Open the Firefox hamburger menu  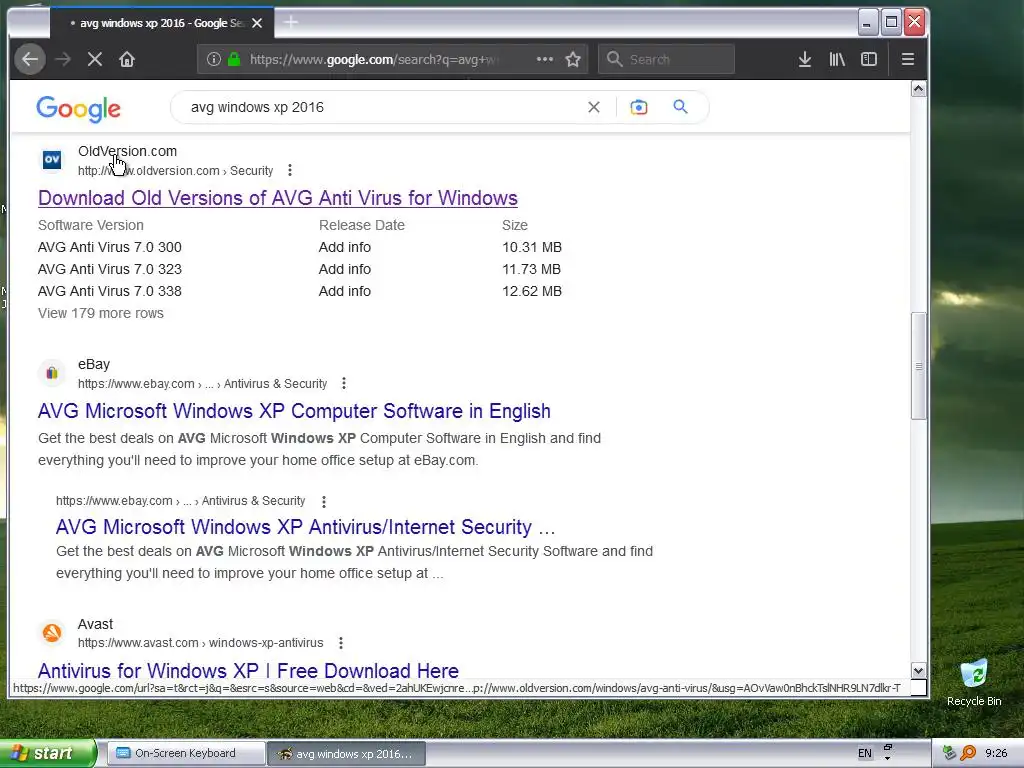908,59
